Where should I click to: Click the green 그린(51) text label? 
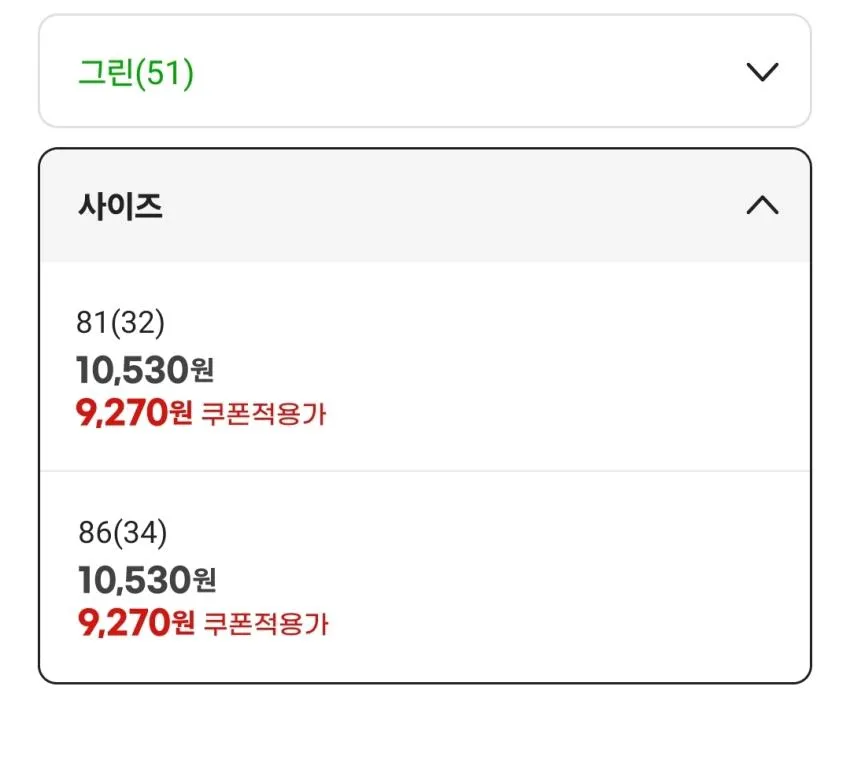136,73
